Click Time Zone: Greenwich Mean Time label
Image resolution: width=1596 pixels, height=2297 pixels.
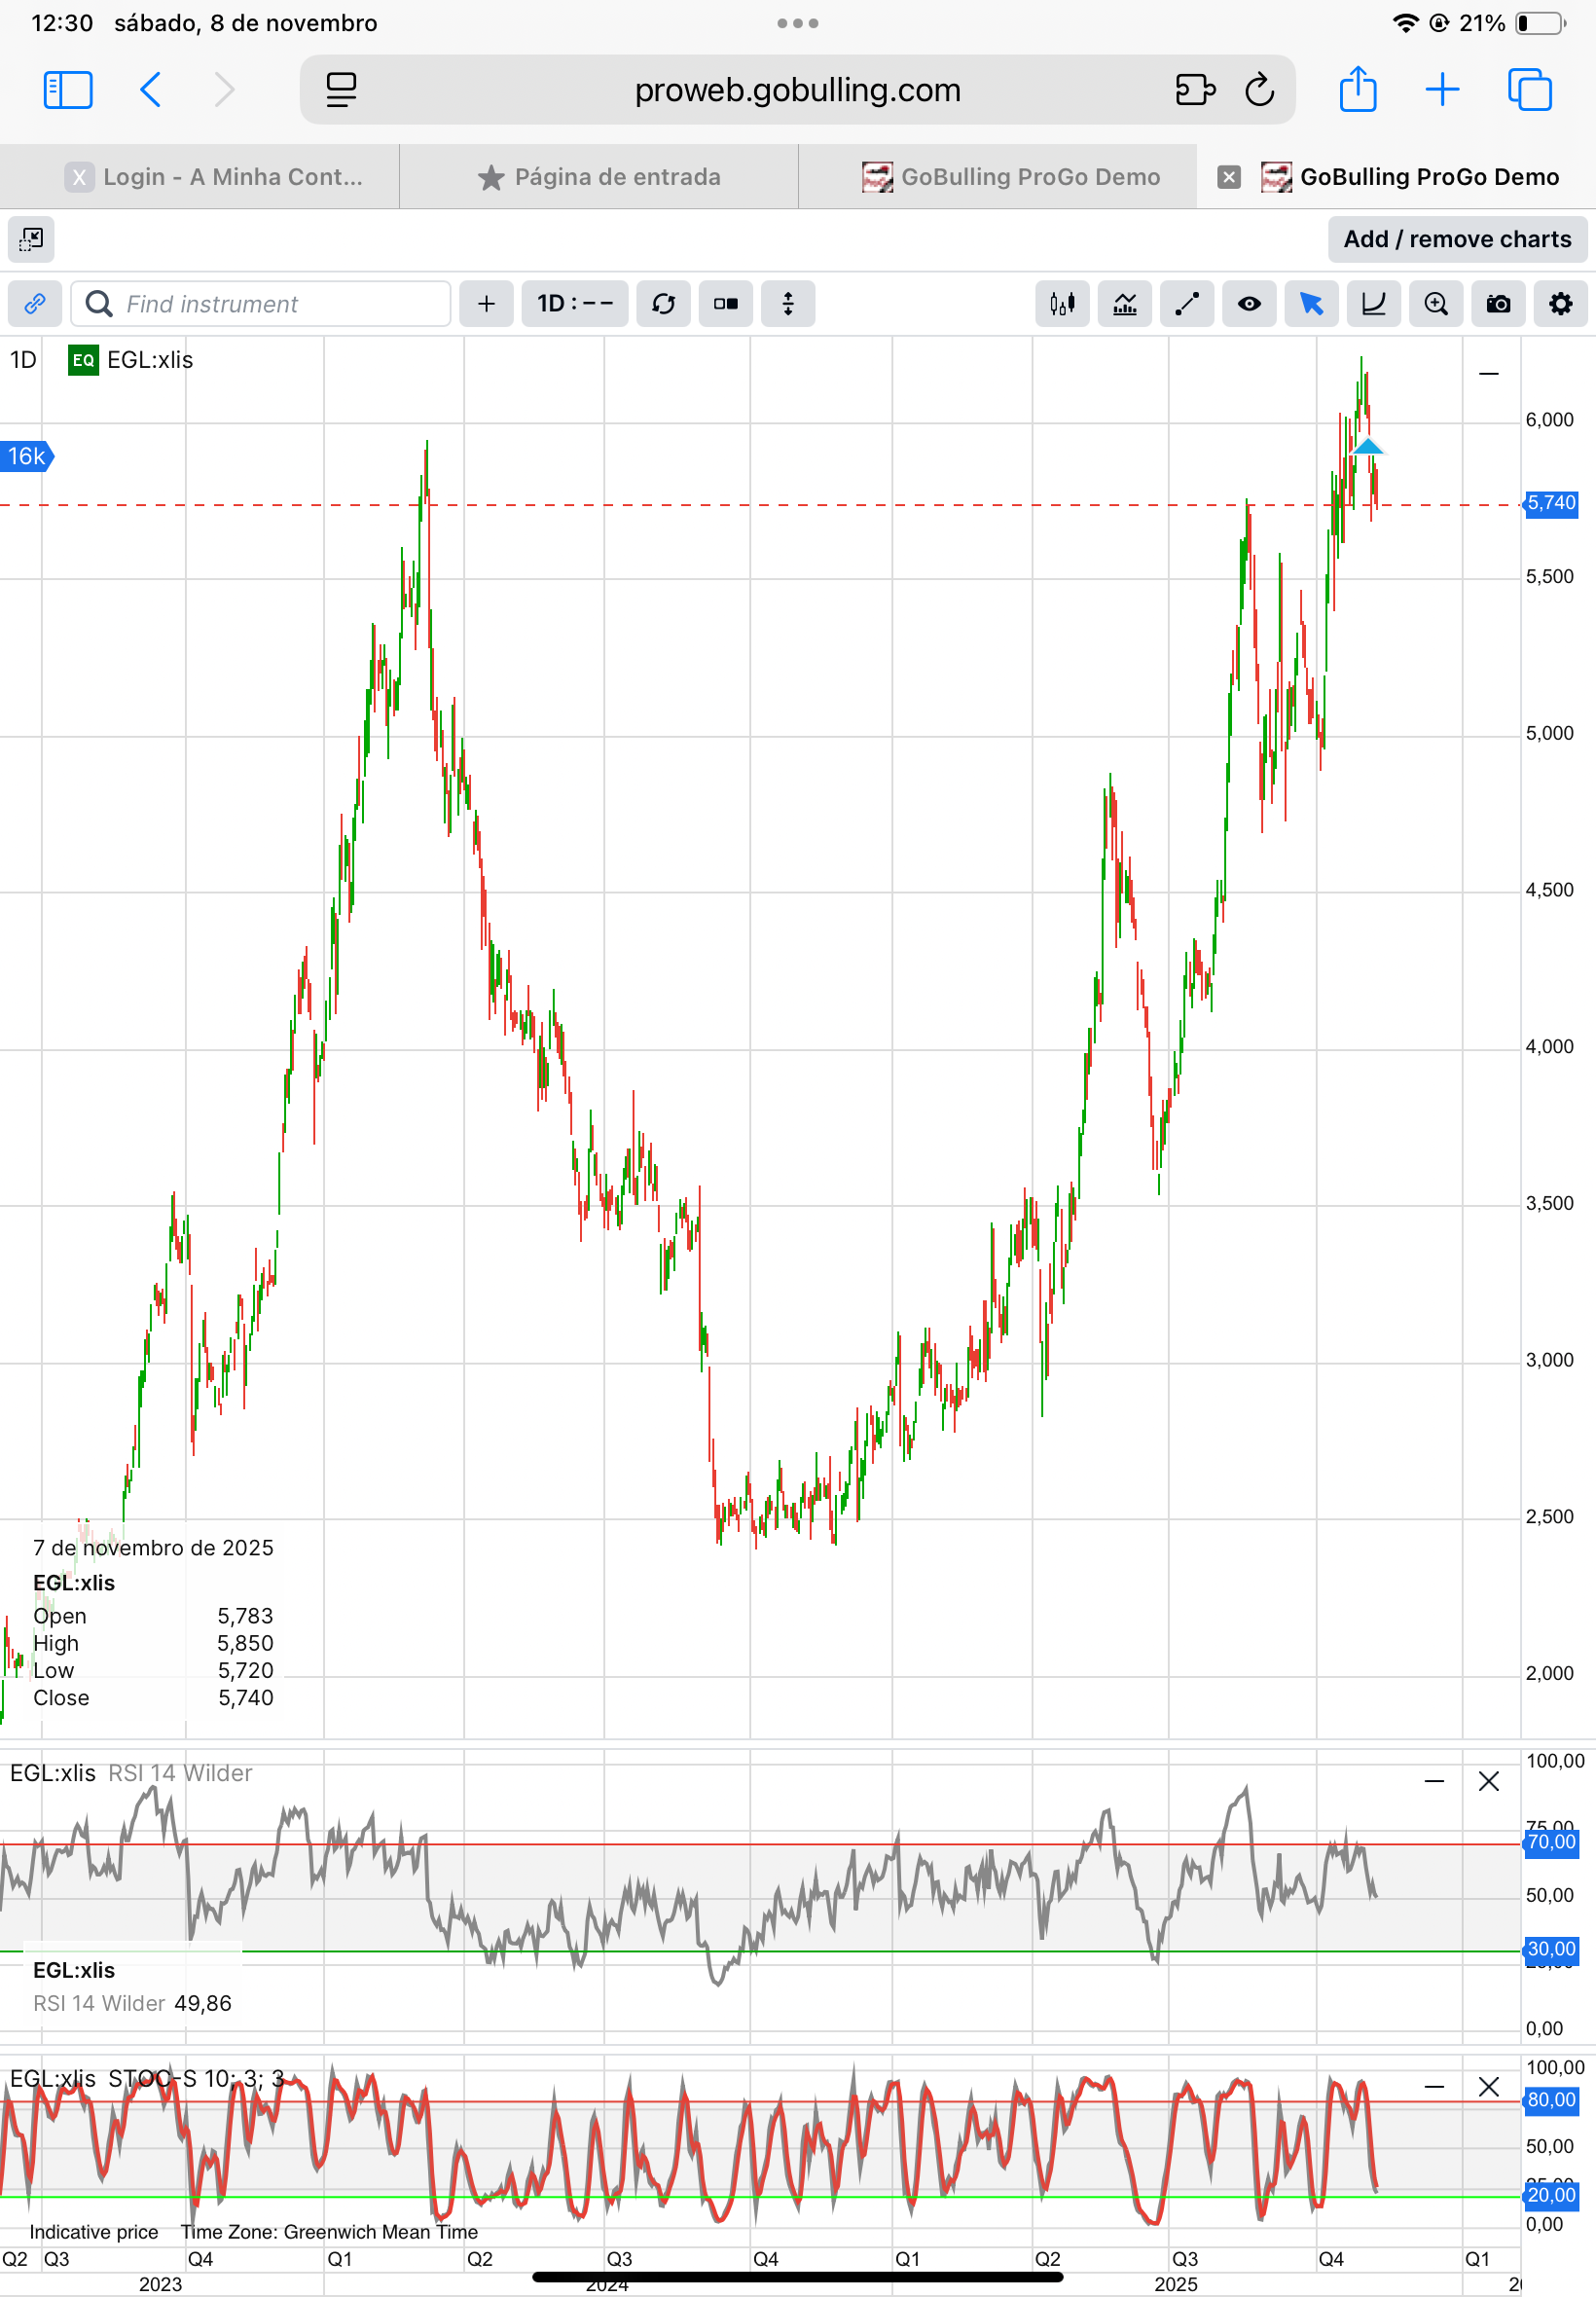(329, 2232)
